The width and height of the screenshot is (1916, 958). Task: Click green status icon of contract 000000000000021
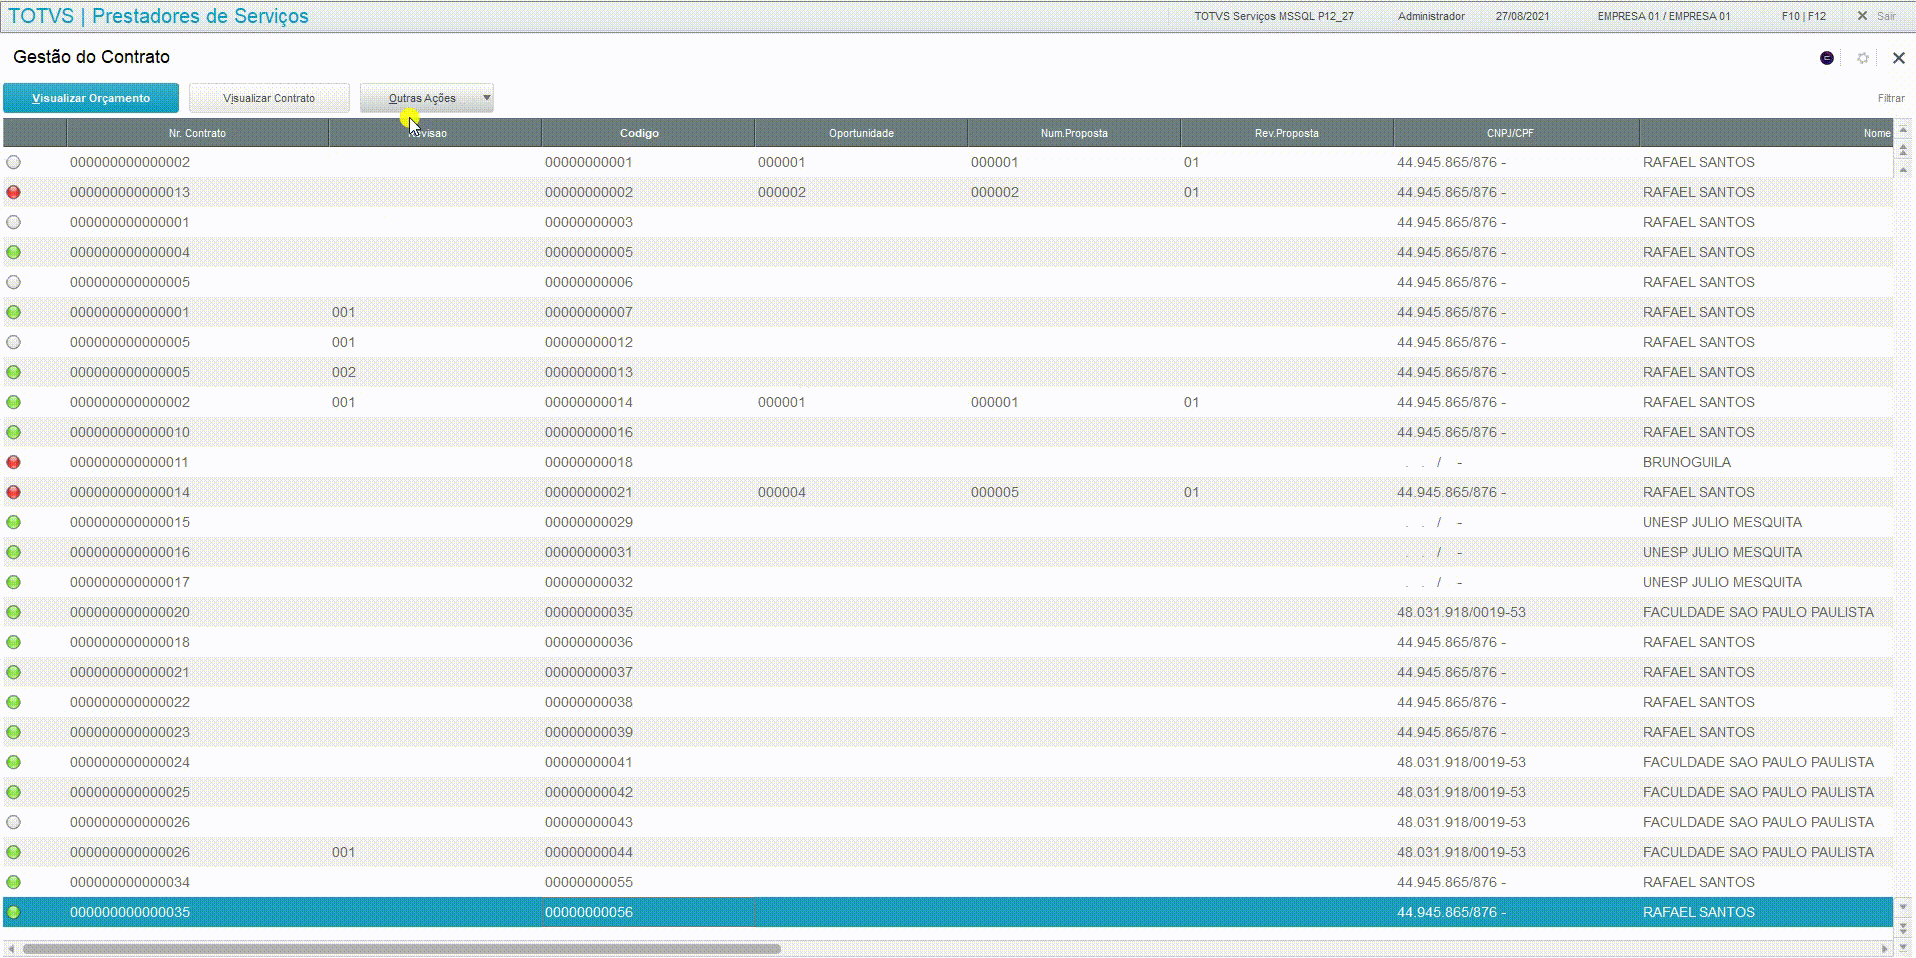(x=13, y=672)
